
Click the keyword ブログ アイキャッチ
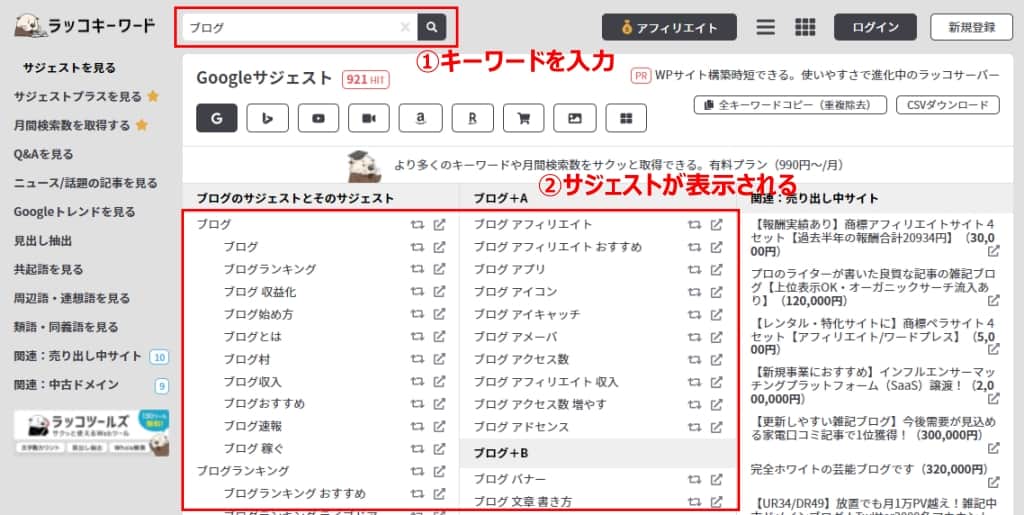click(x=526, y=315)
